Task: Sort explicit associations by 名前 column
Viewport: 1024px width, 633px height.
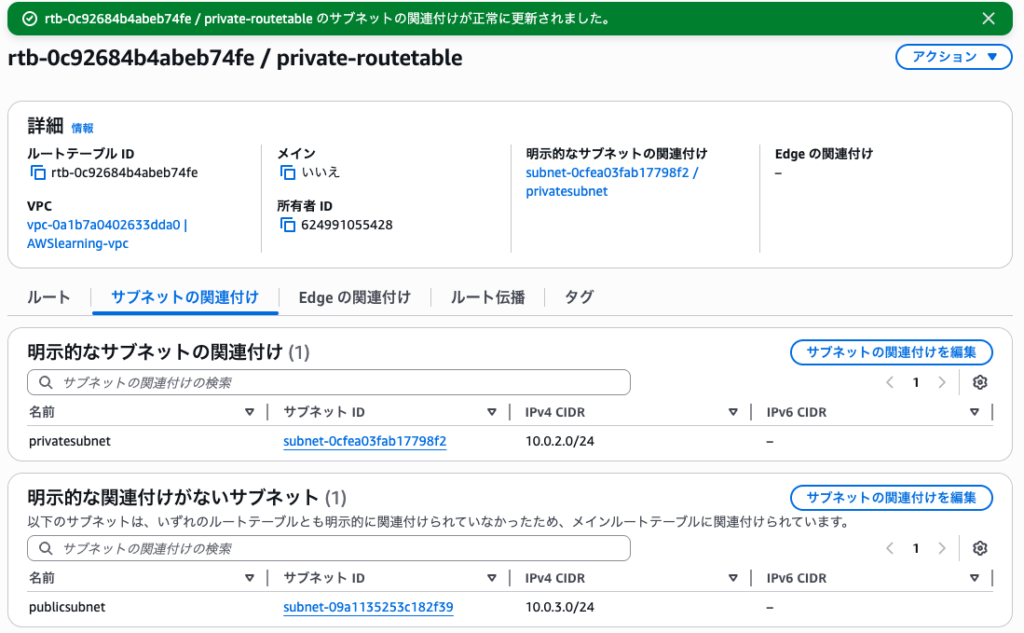Action: (x=249, y=412)
